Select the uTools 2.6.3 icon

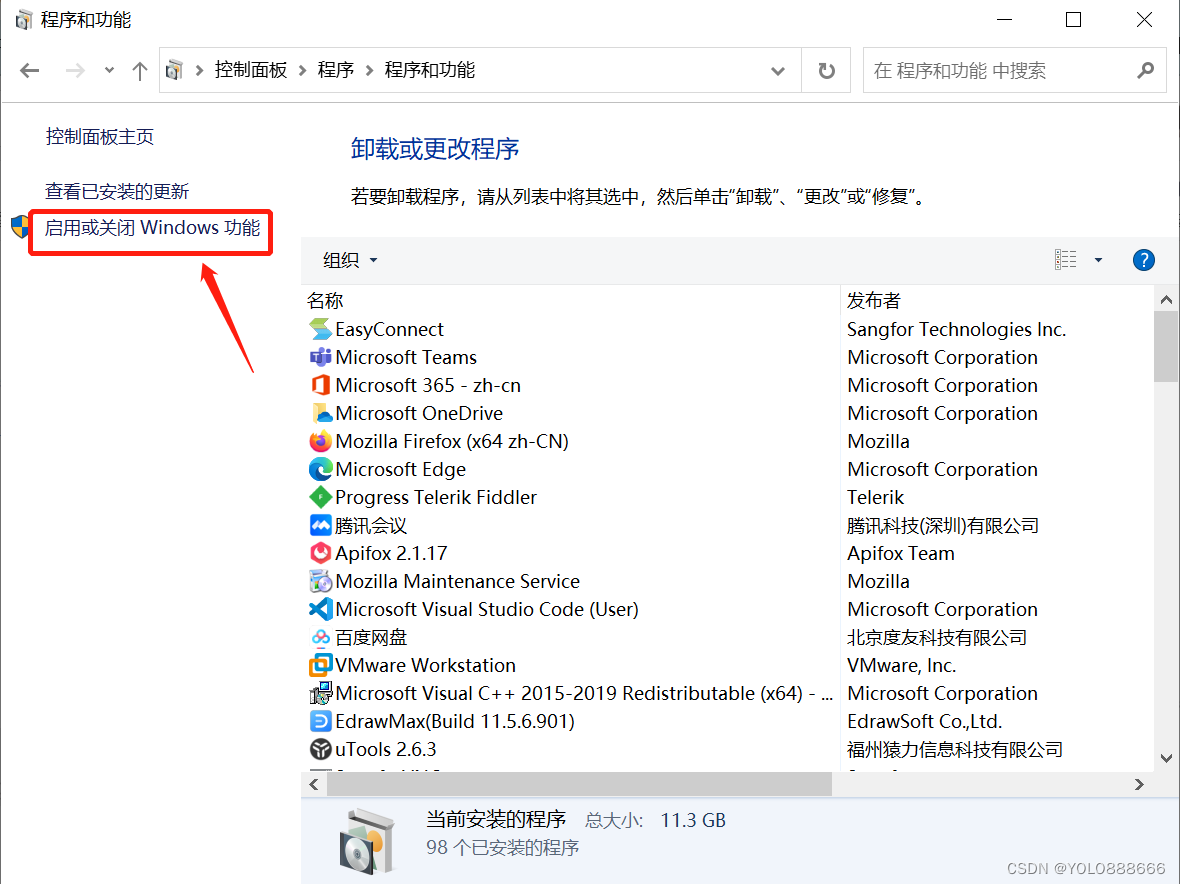[x=321, y=749]
